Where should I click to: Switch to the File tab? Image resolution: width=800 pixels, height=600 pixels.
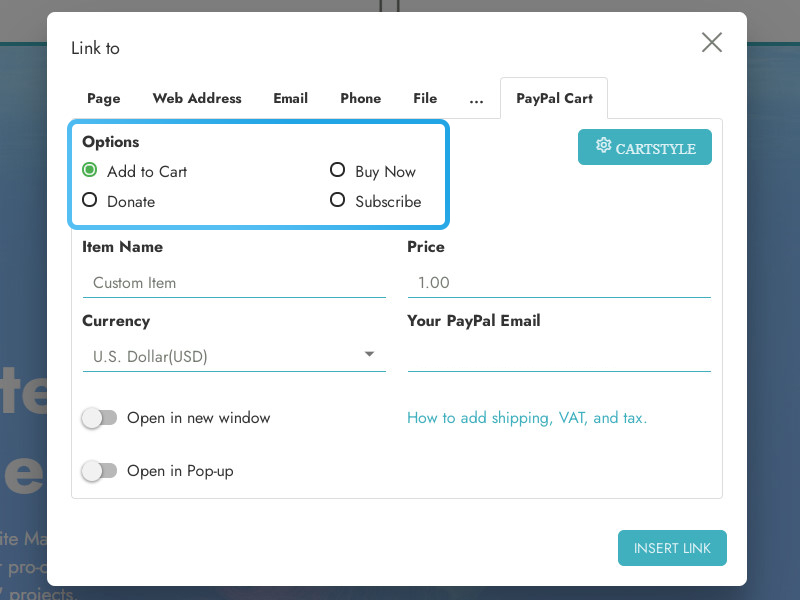pos(424,98)
